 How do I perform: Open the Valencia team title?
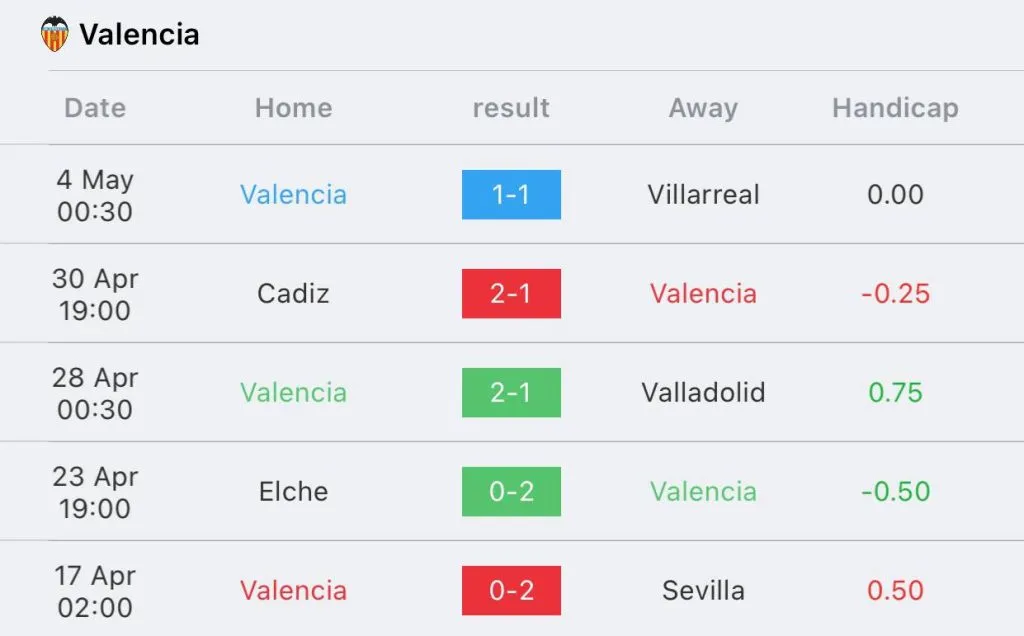pos(139,35)
